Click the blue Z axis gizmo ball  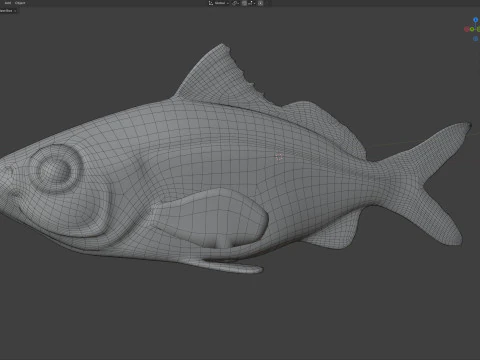click(476, 20)
